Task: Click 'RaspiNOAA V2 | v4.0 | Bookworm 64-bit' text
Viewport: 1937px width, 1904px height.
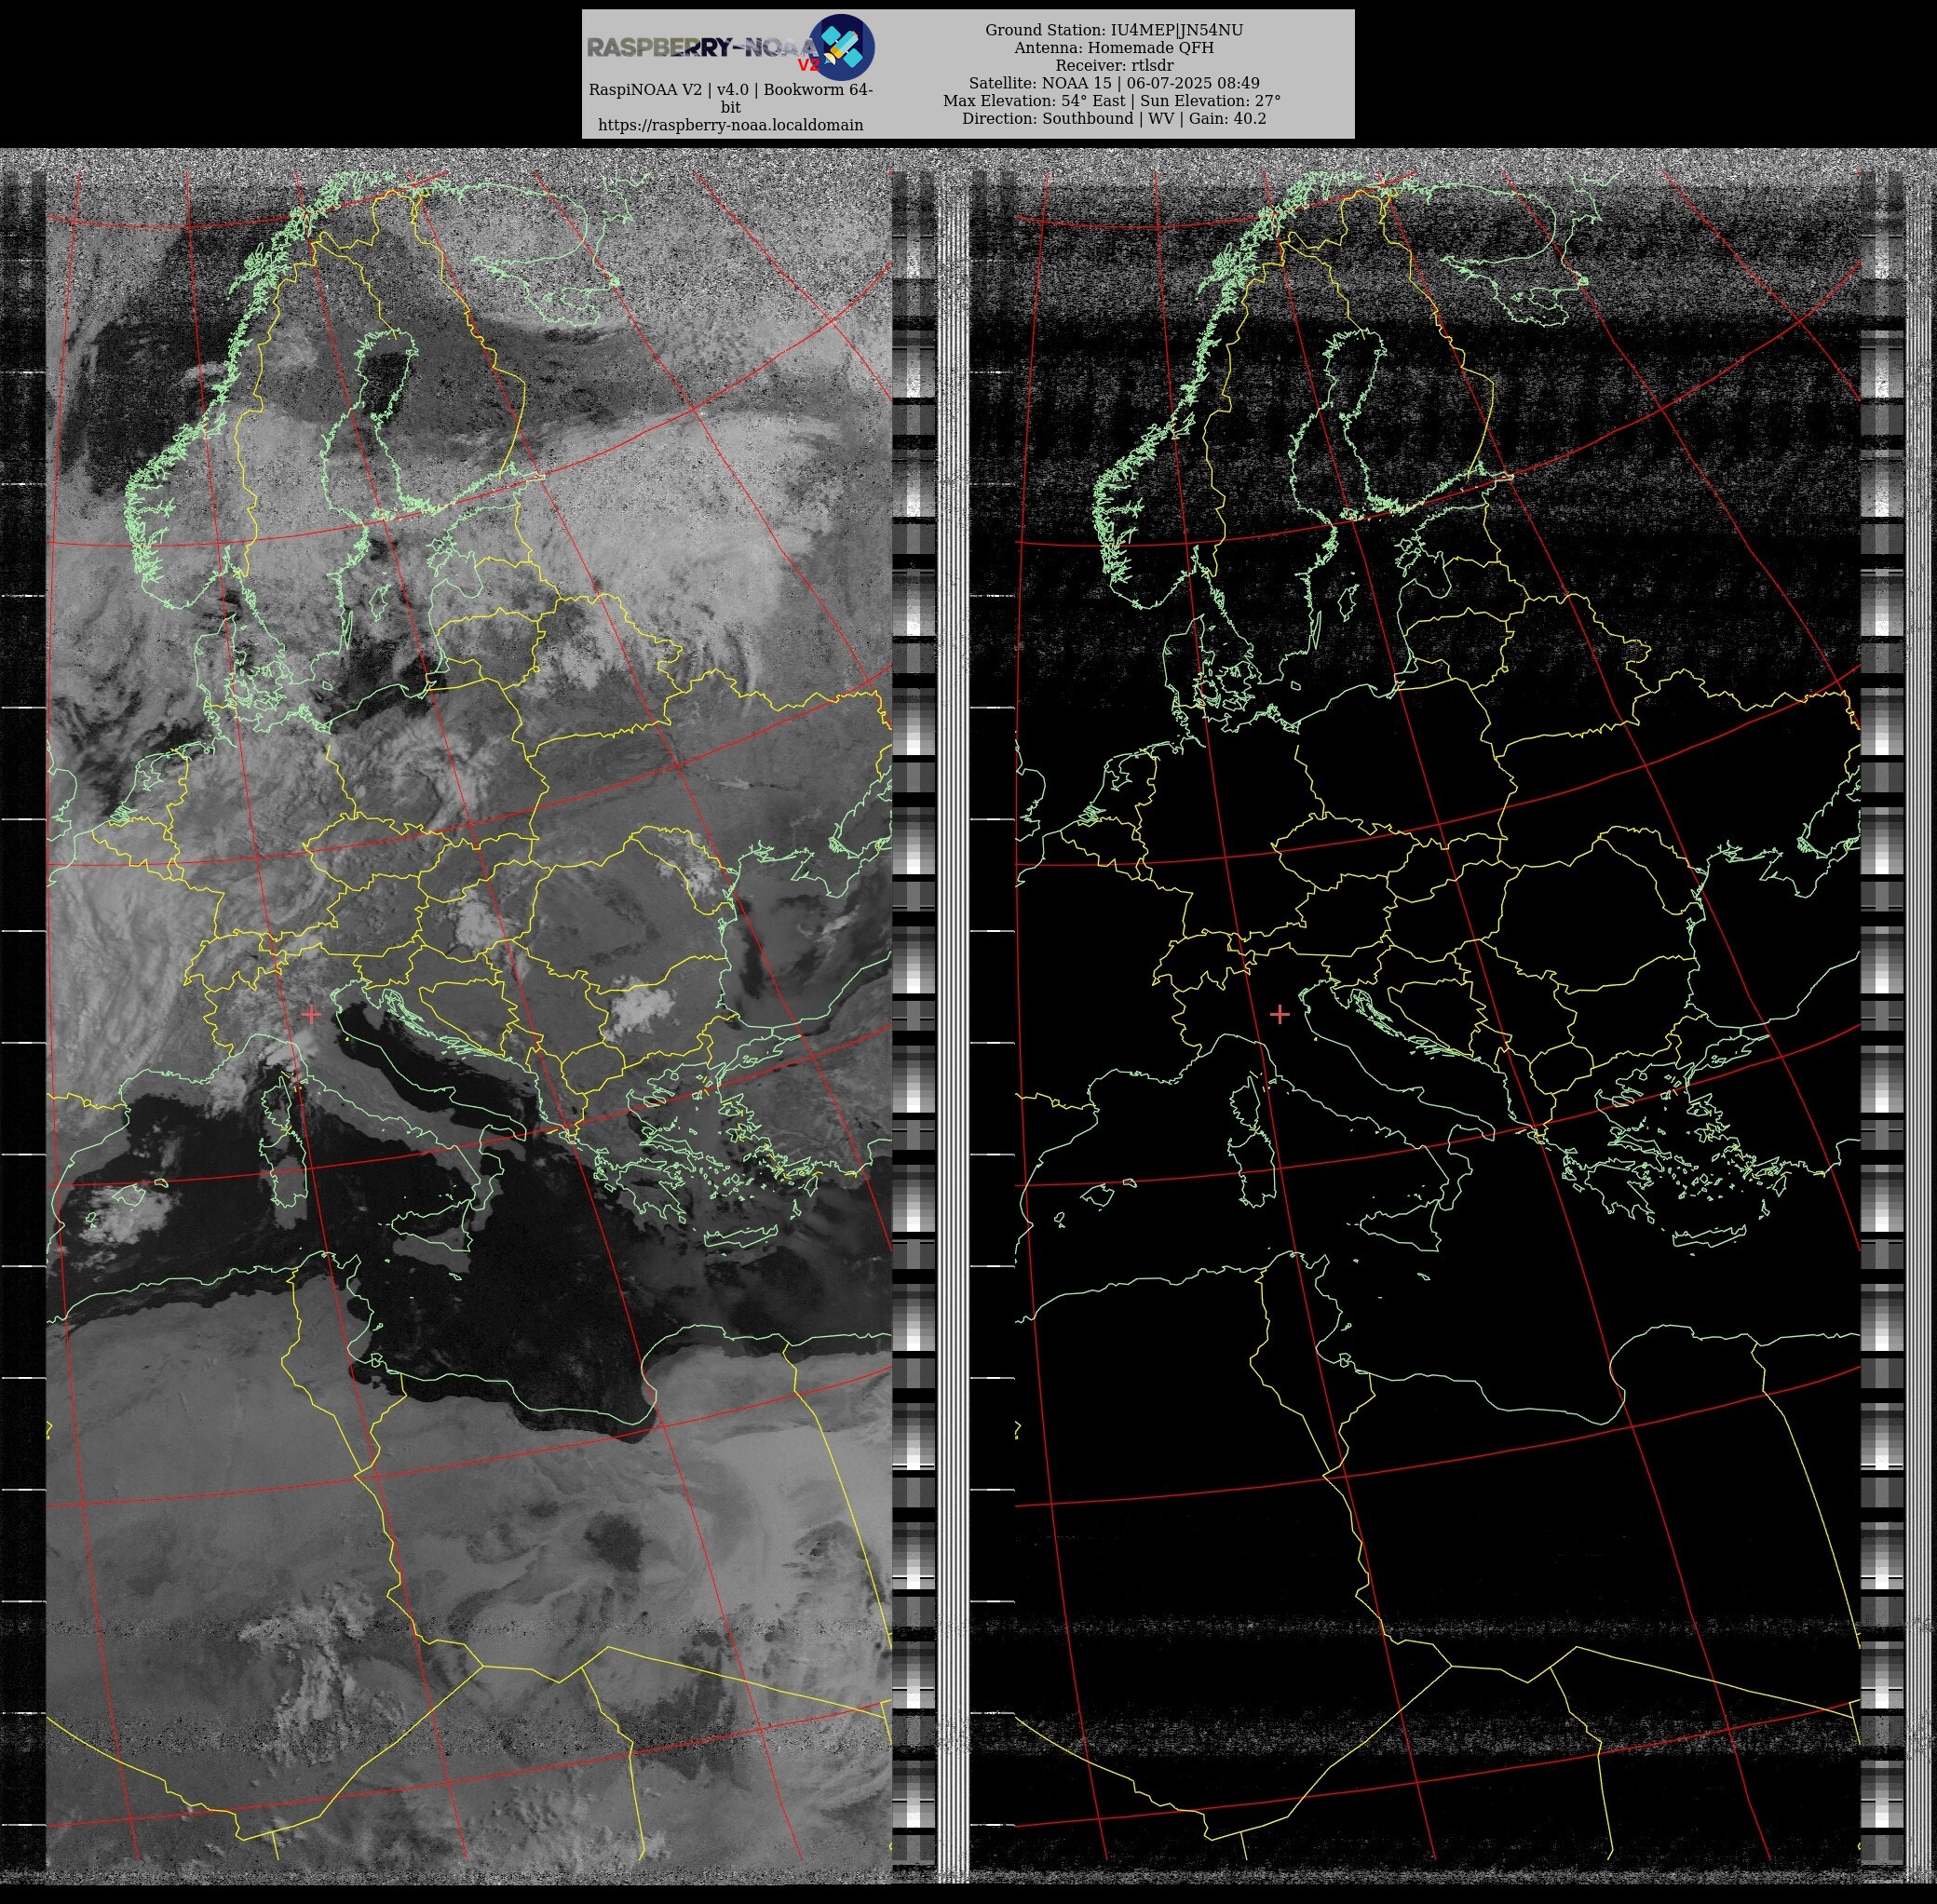Action: pos(731,98)
